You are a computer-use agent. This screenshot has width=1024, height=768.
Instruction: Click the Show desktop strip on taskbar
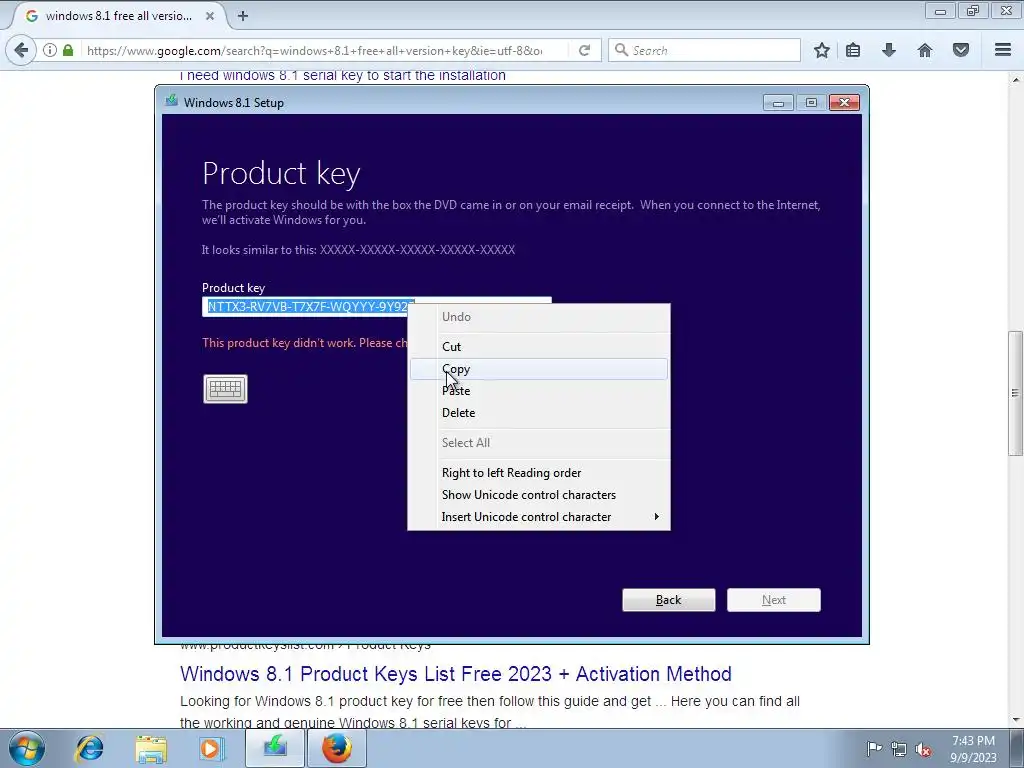pyautogui.click(x=1017, y=748)
